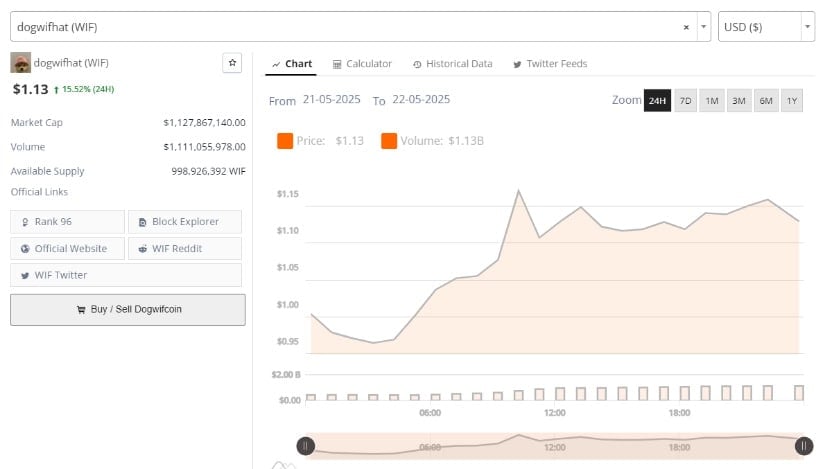825x469 pixels.
Task: Click the Buy / Sell Dogwifcoin button
Action: pos(127,310)
